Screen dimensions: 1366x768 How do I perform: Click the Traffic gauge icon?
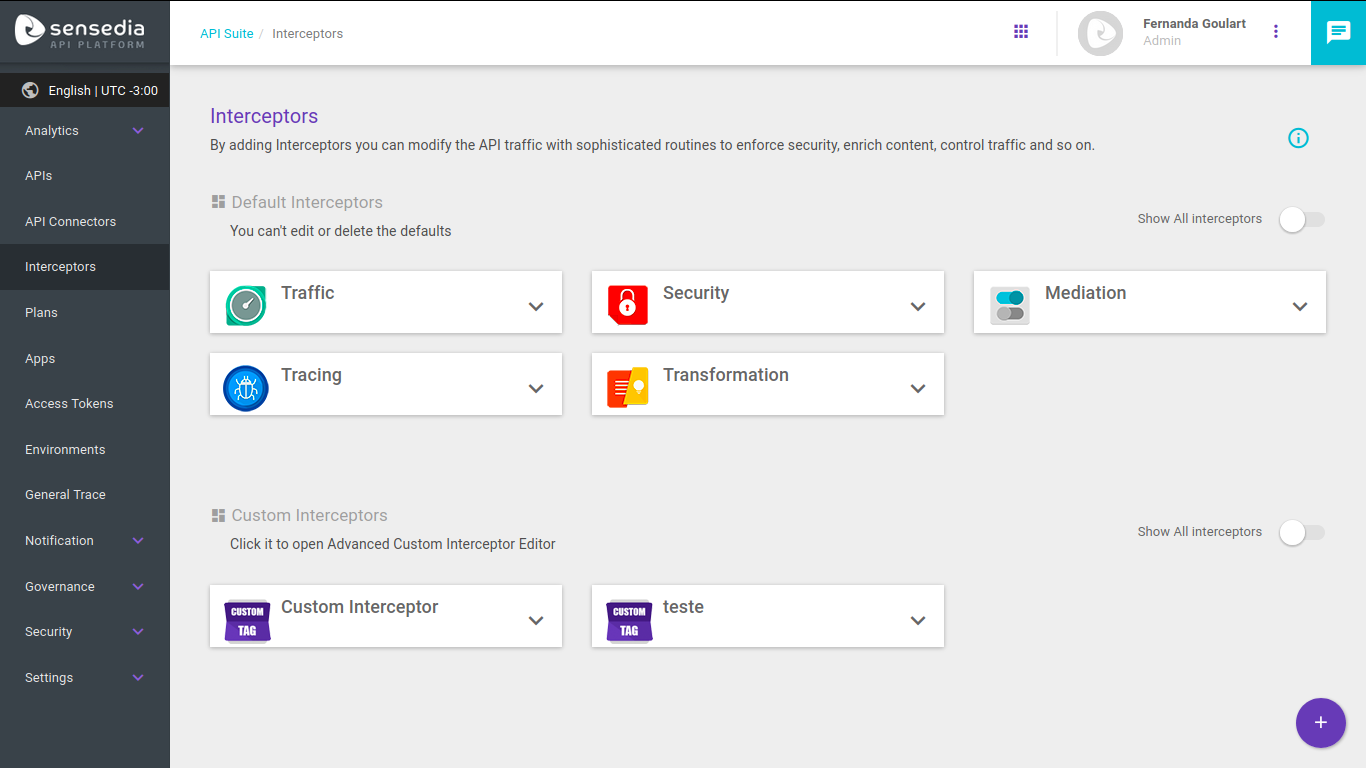(245, 305)
